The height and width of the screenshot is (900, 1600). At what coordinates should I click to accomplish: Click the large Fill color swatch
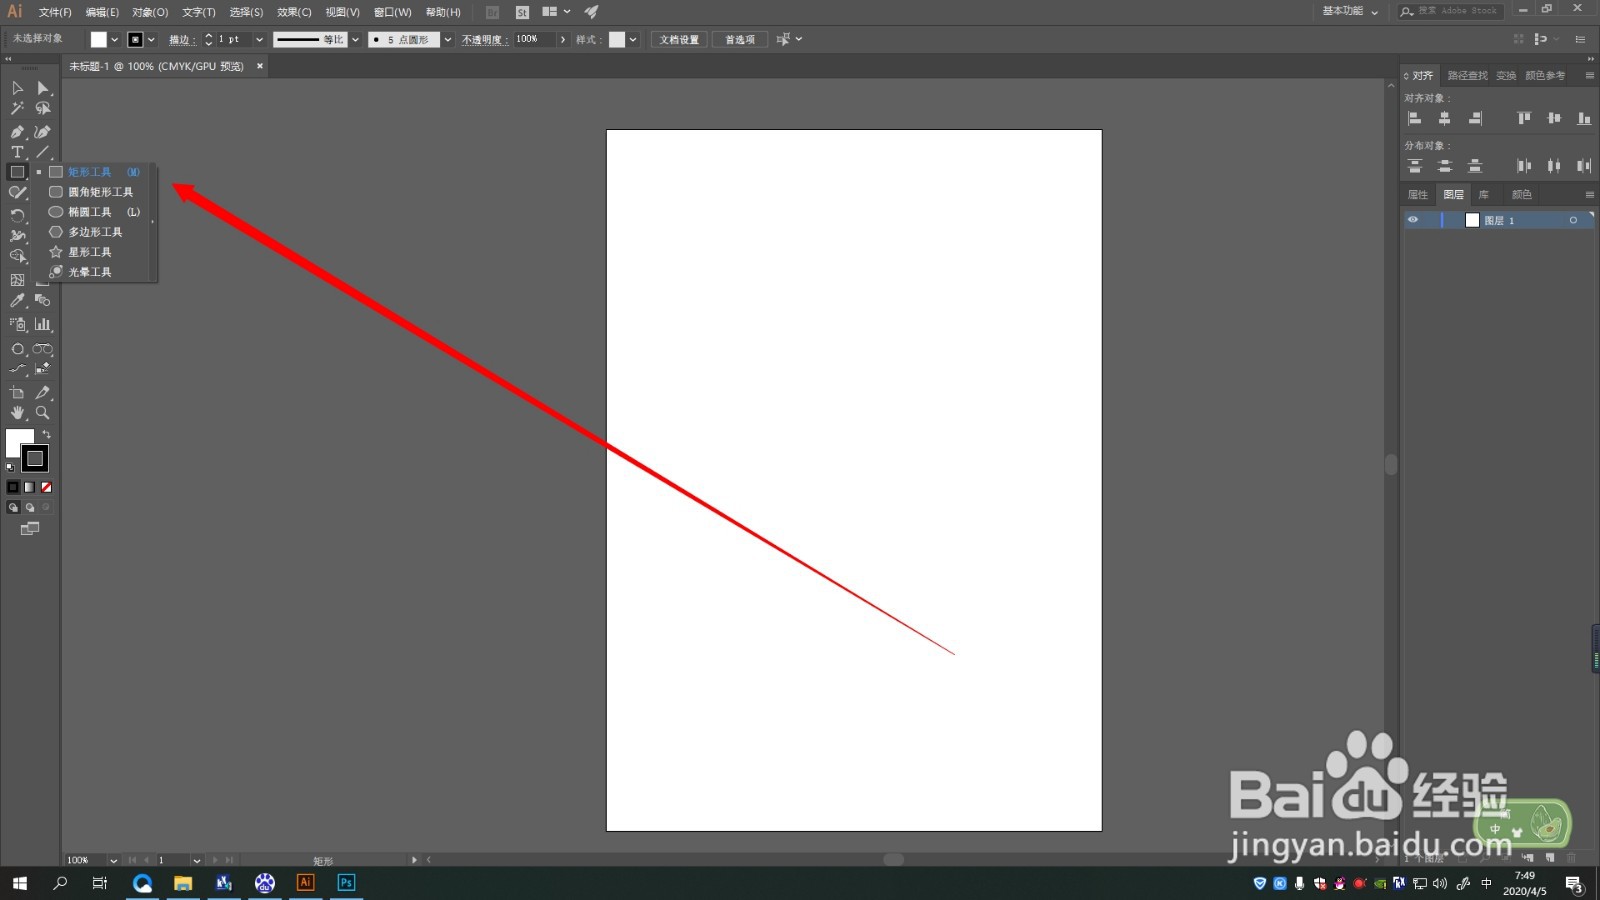[x=16, y=439]
